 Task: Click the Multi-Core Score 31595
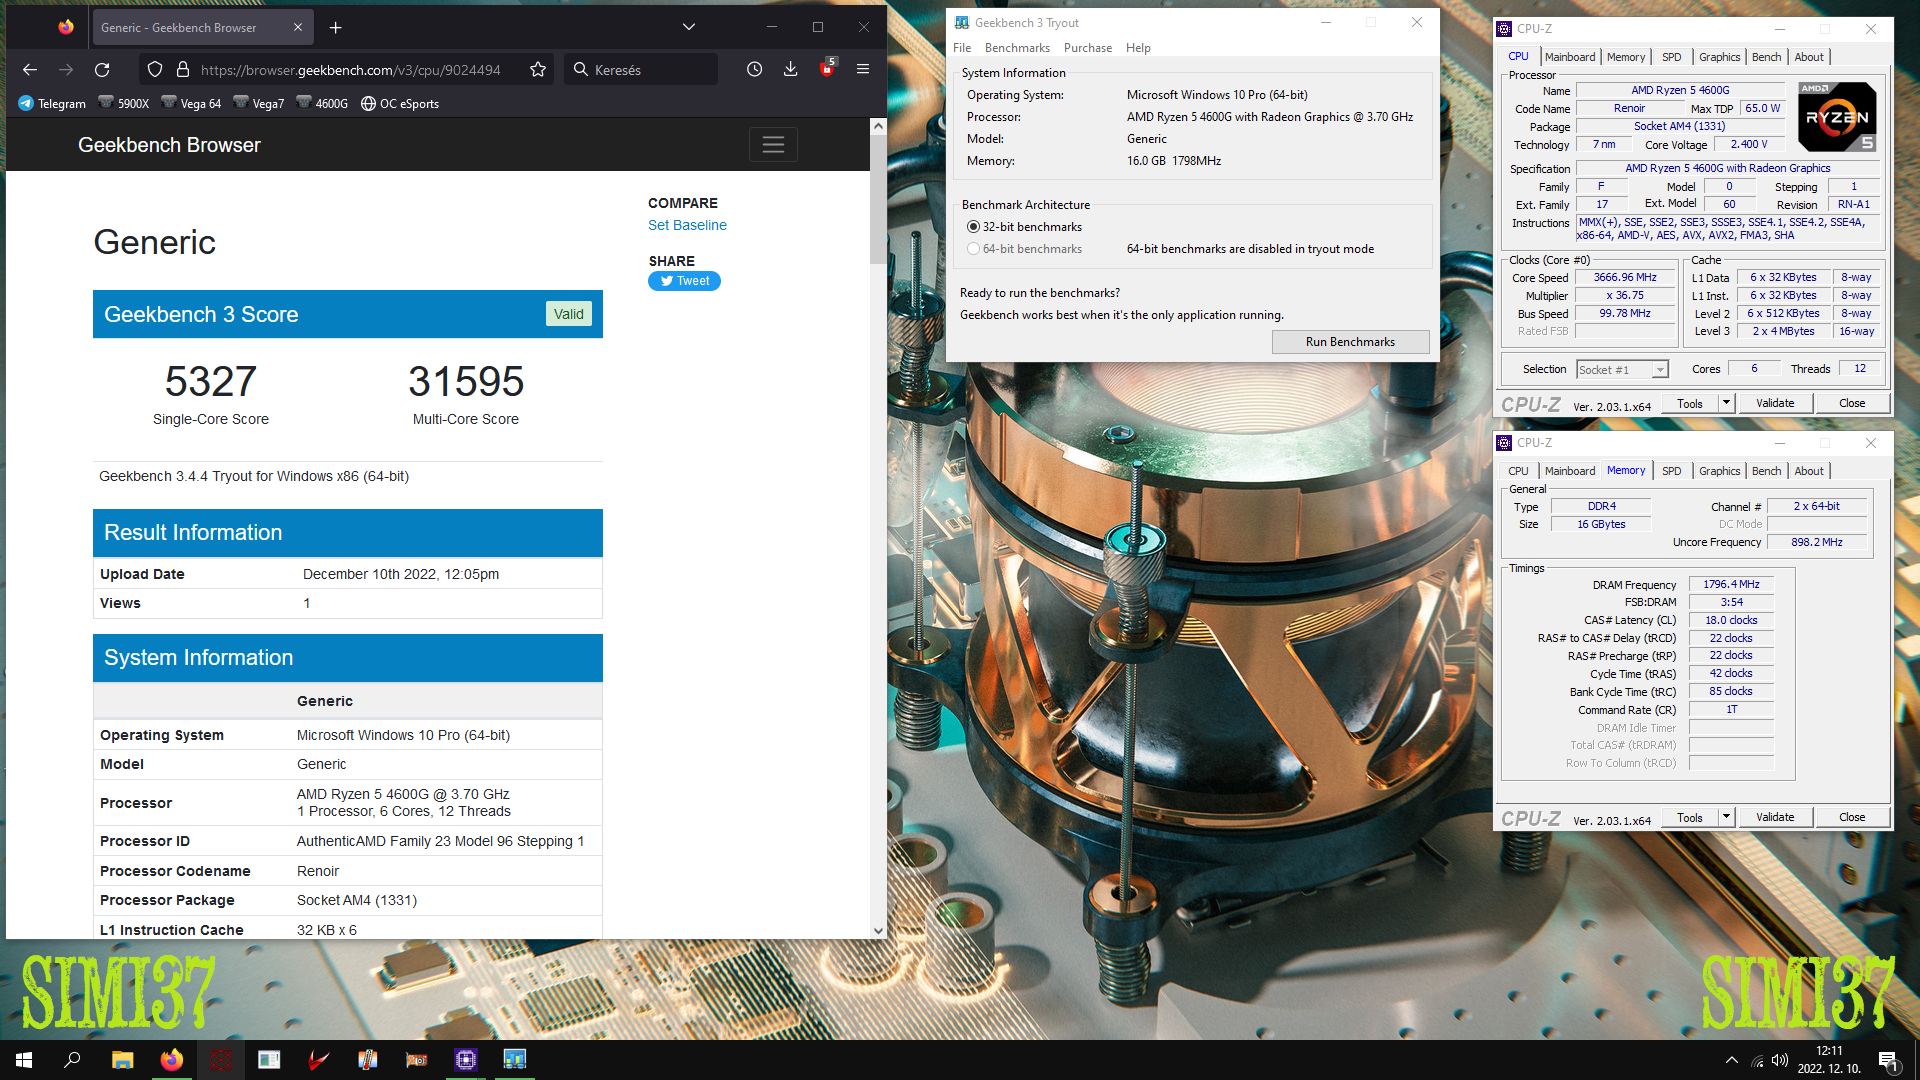[466, 381]
